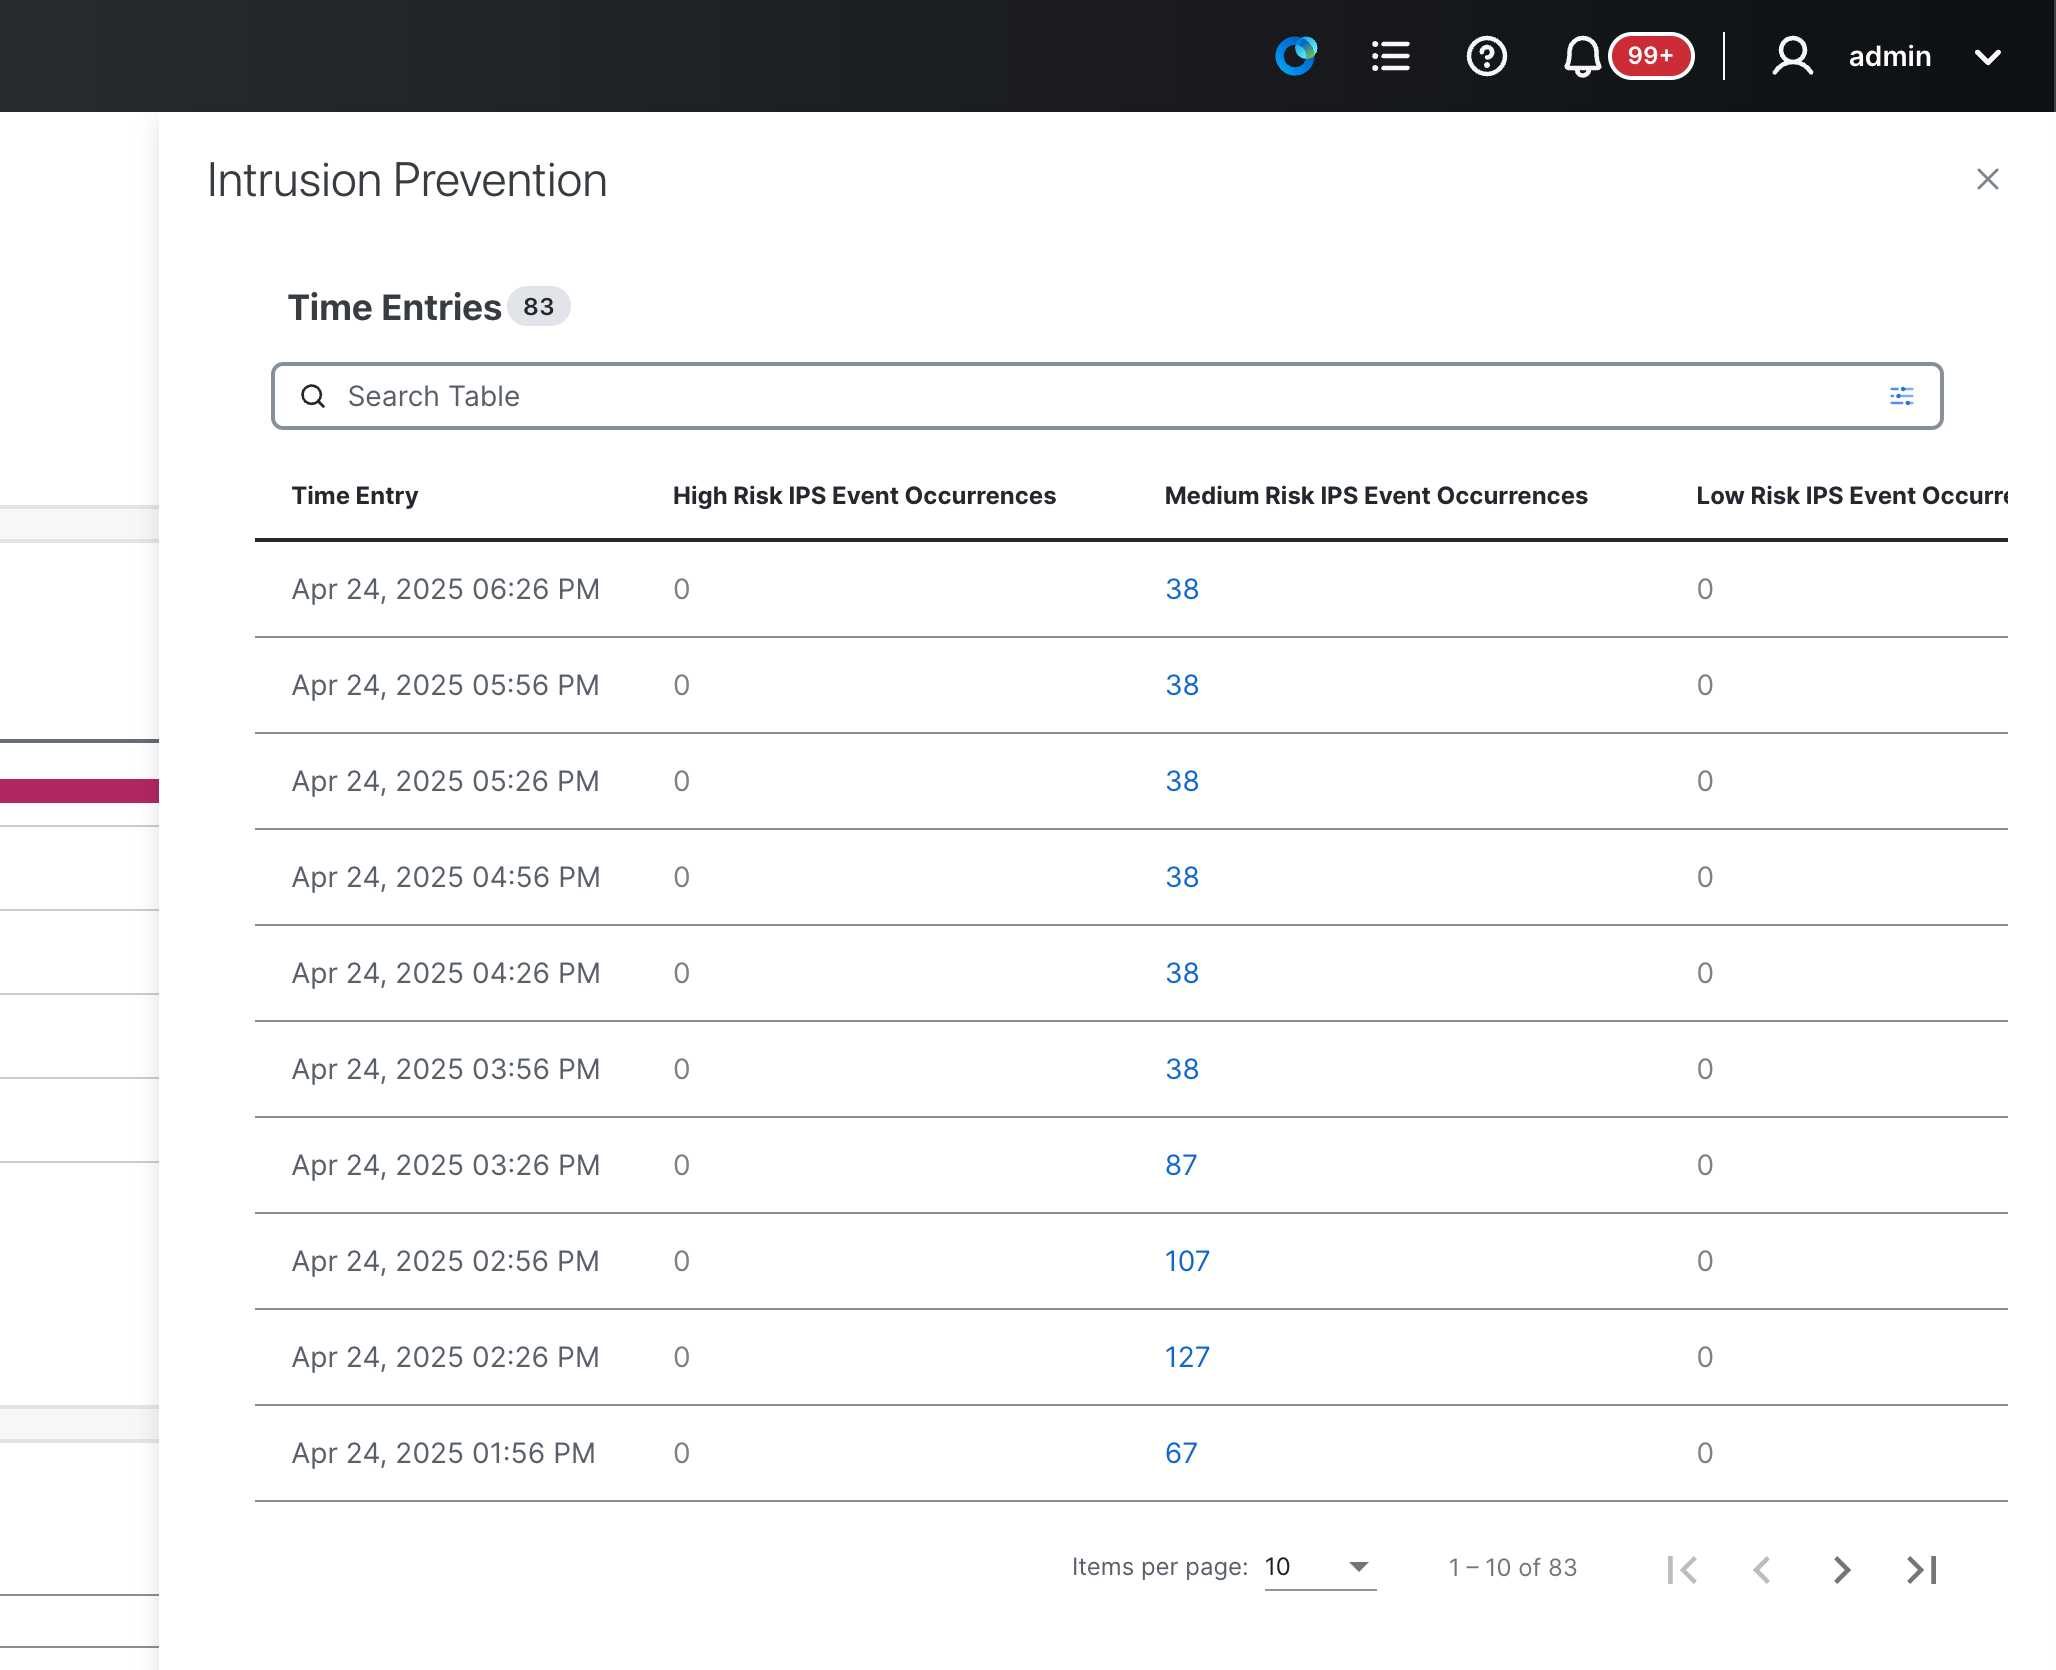Open medium risk count for 05:56 PM
Image resolution: width=2056 pixels, height=1670 pixels.
(1182, 685)
